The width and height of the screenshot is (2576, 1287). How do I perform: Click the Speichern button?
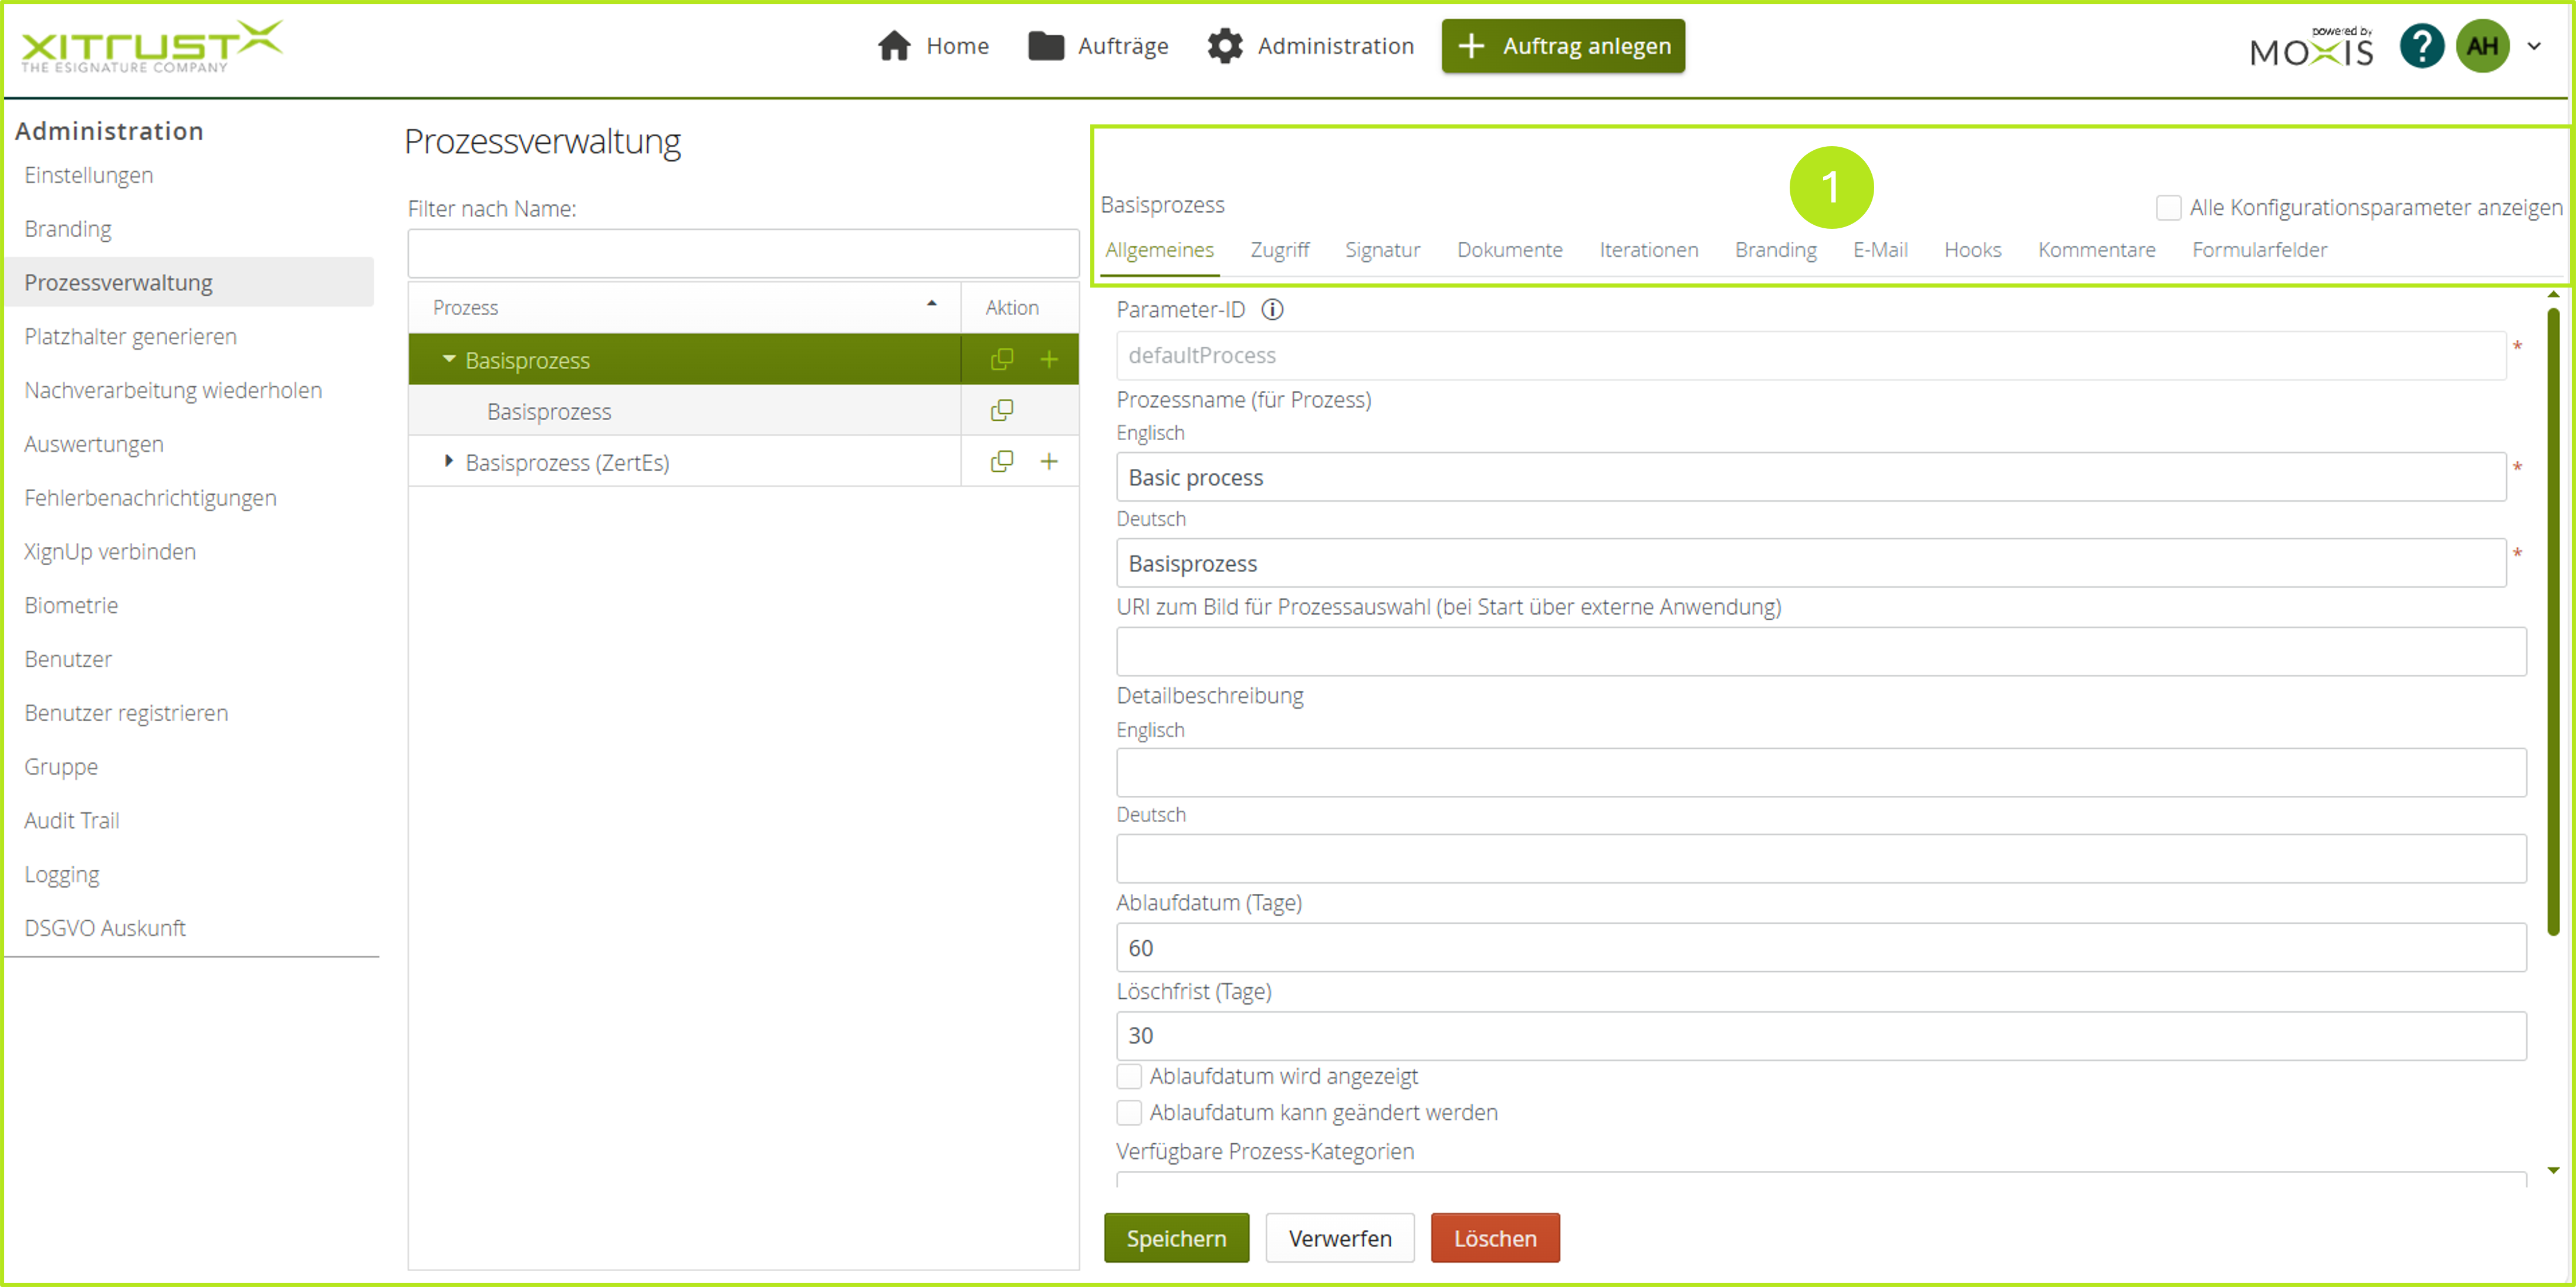(1176, 1238)
